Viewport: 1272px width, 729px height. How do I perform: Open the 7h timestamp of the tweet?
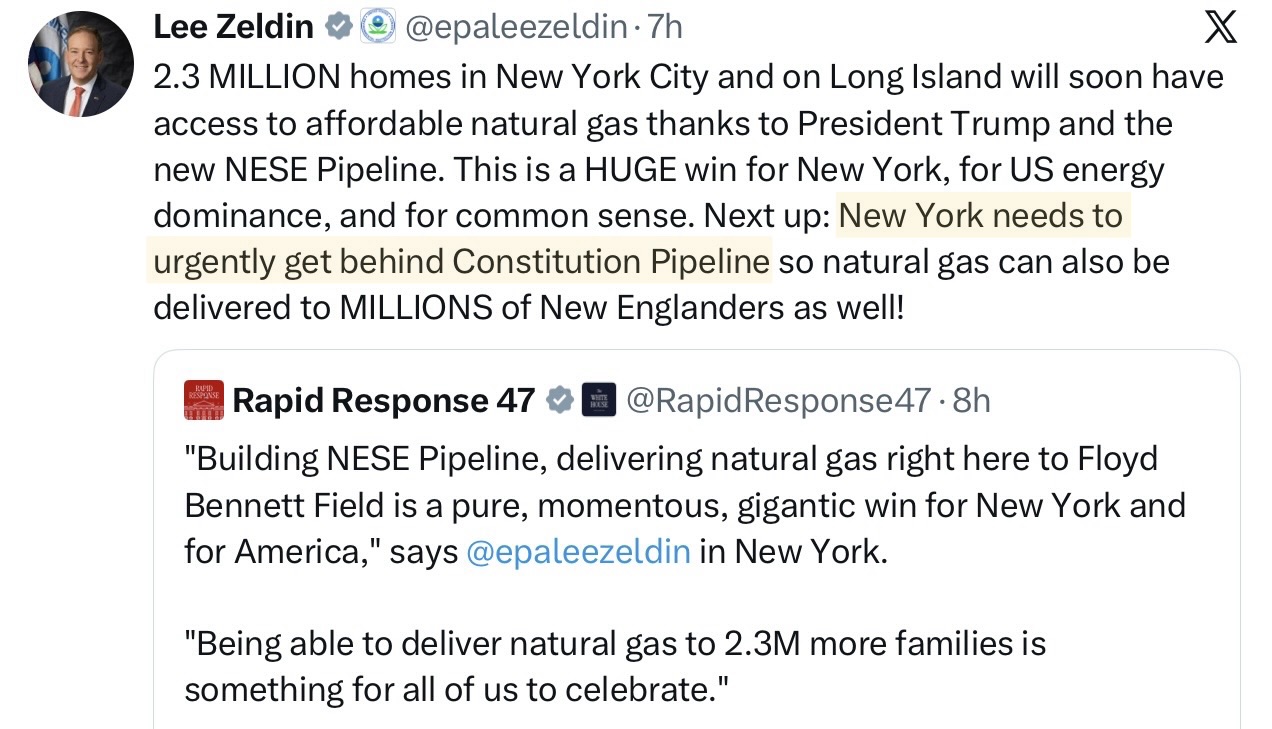point(665,27)
